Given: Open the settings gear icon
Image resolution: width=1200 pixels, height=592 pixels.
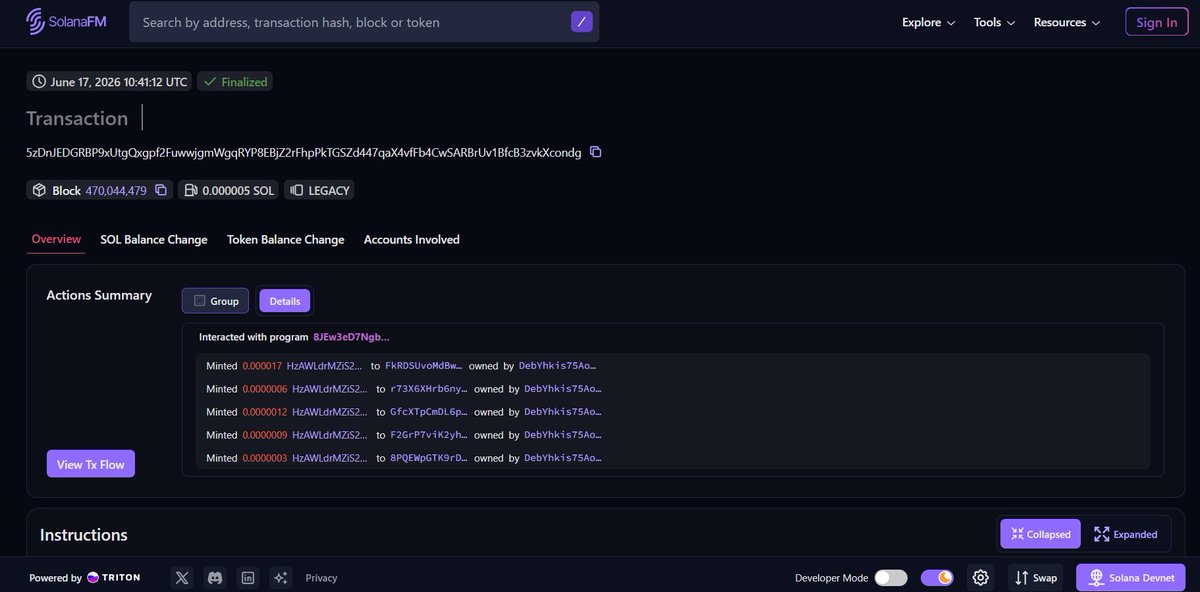Looking at the screenshot, I should 981,578.
